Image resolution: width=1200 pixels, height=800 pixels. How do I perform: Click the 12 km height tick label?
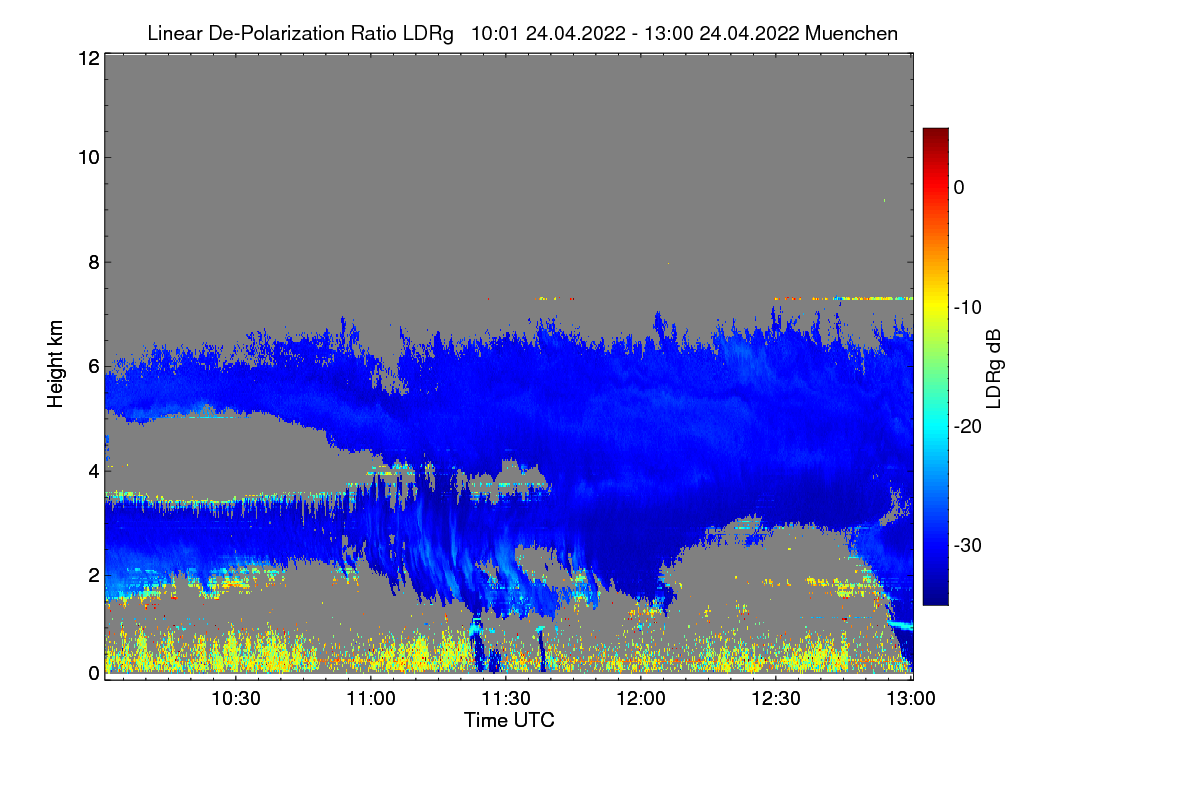[88, 58]
